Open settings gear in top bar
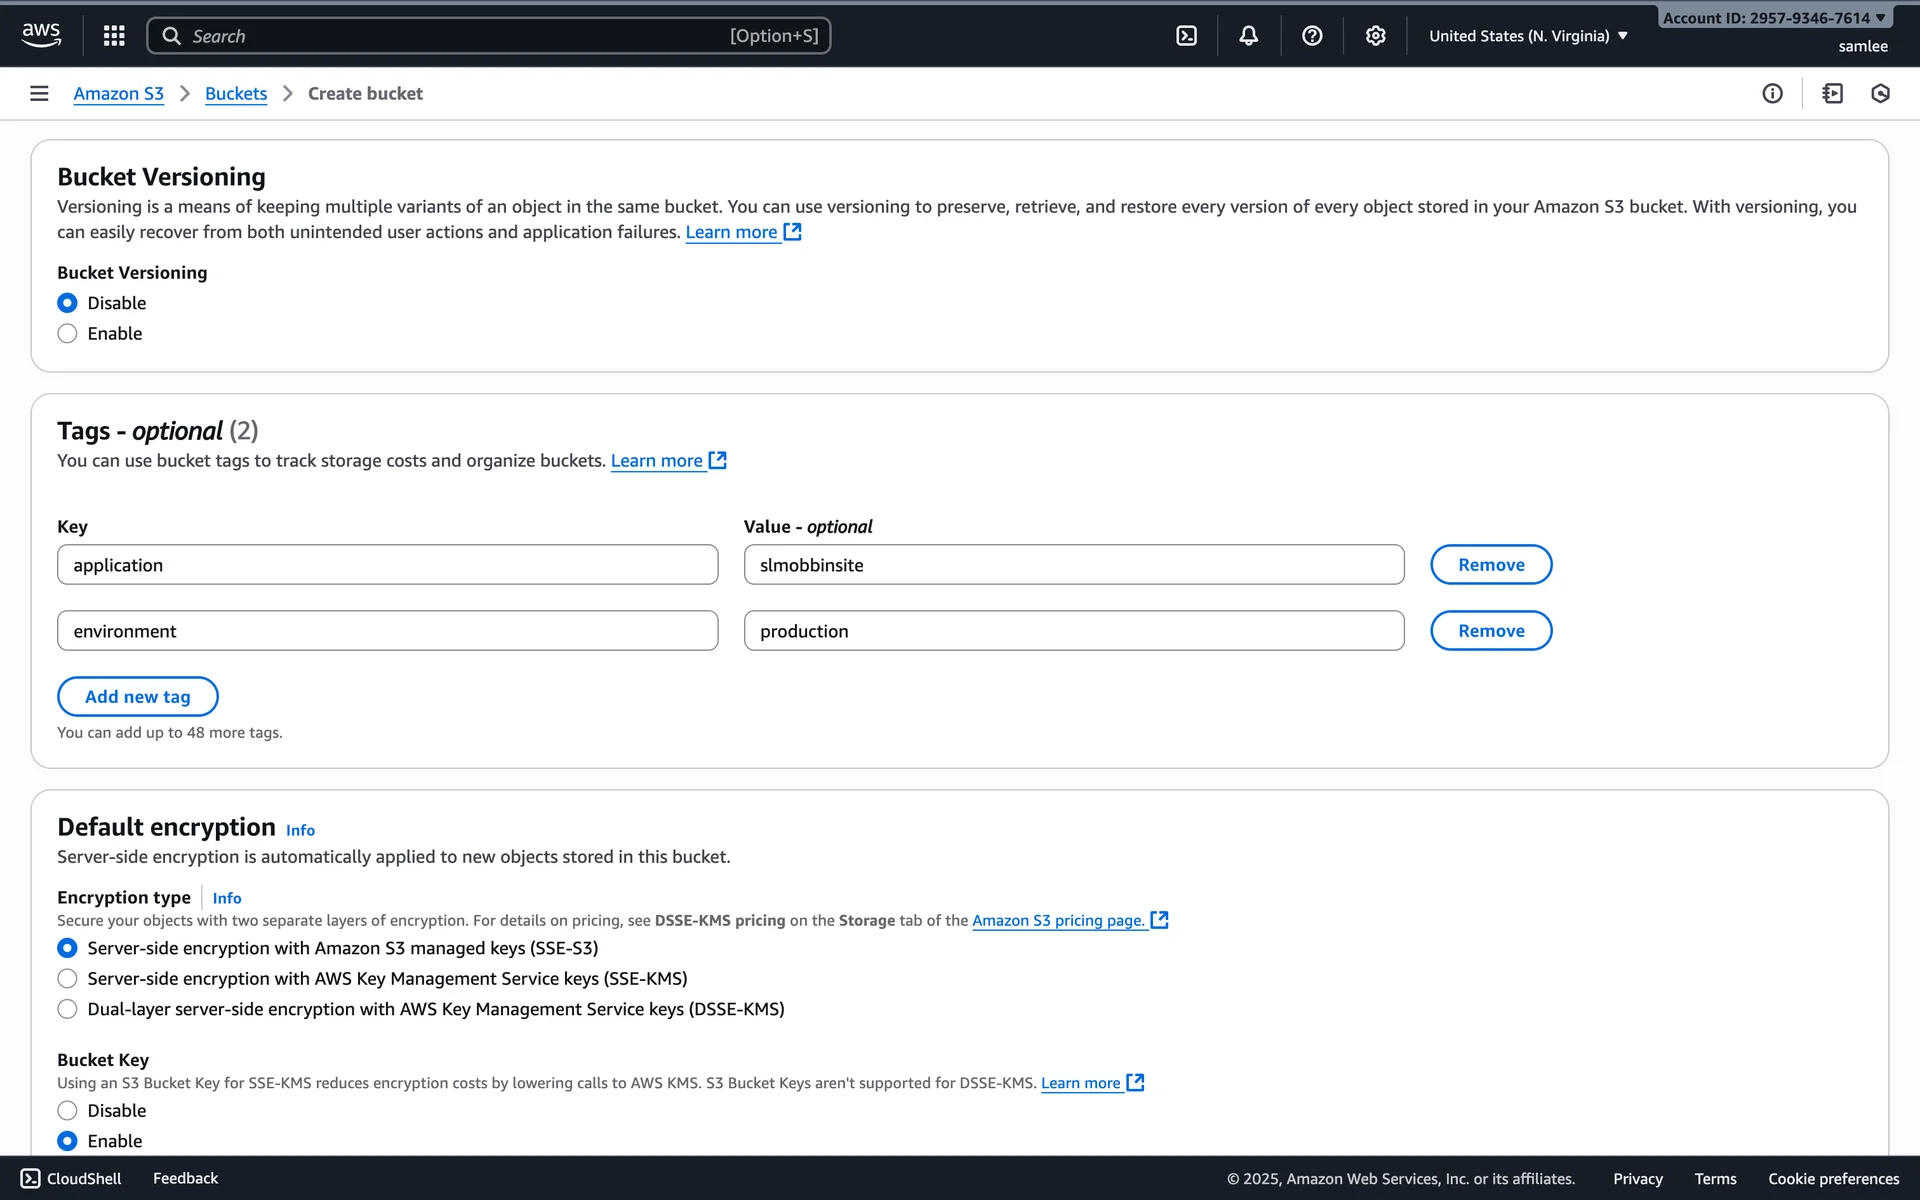This screenshot has height=1200, width=1920. 1375,36
